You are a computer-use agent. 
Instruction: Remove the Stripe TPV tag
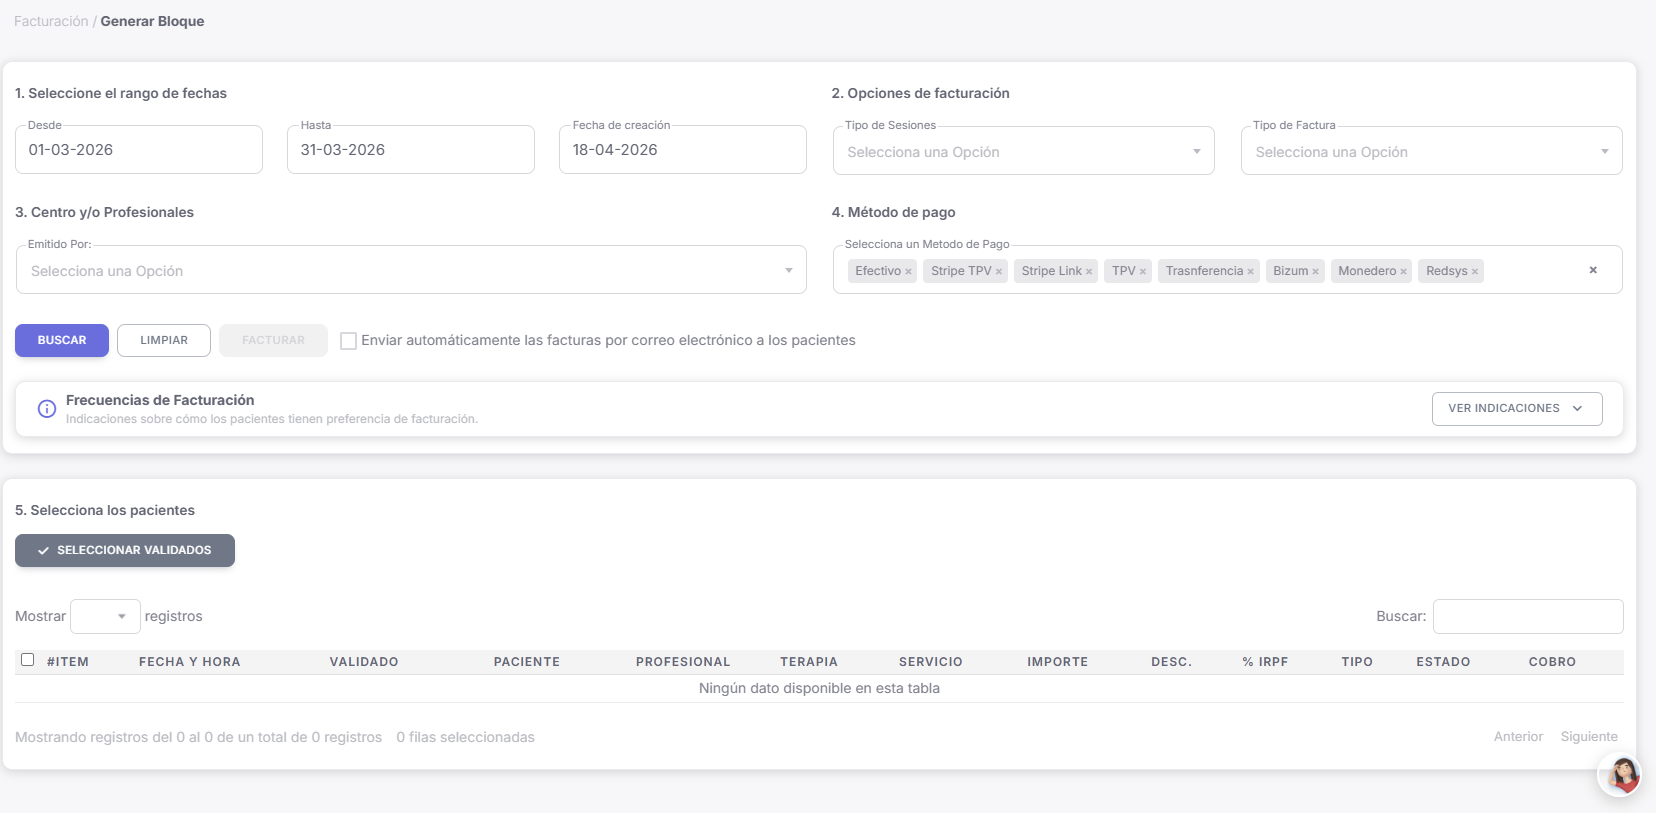[x=998, y=272]
